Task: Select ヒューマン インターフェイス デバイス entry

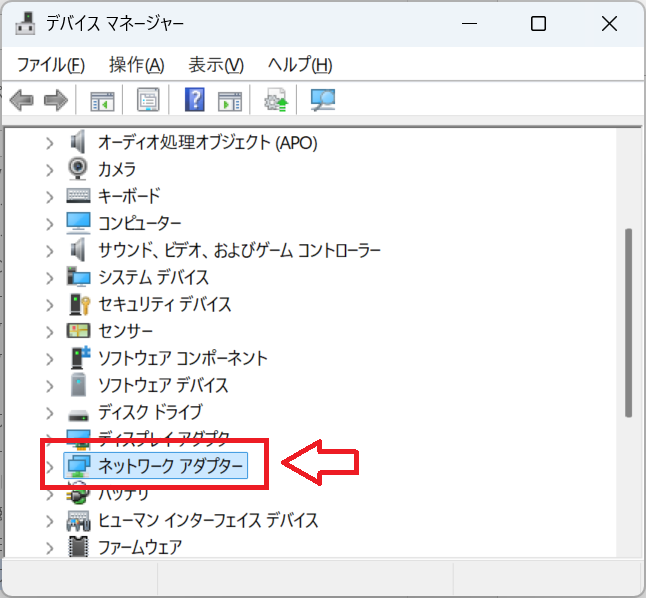Action: pyautogui.click(x=208, y=521)
